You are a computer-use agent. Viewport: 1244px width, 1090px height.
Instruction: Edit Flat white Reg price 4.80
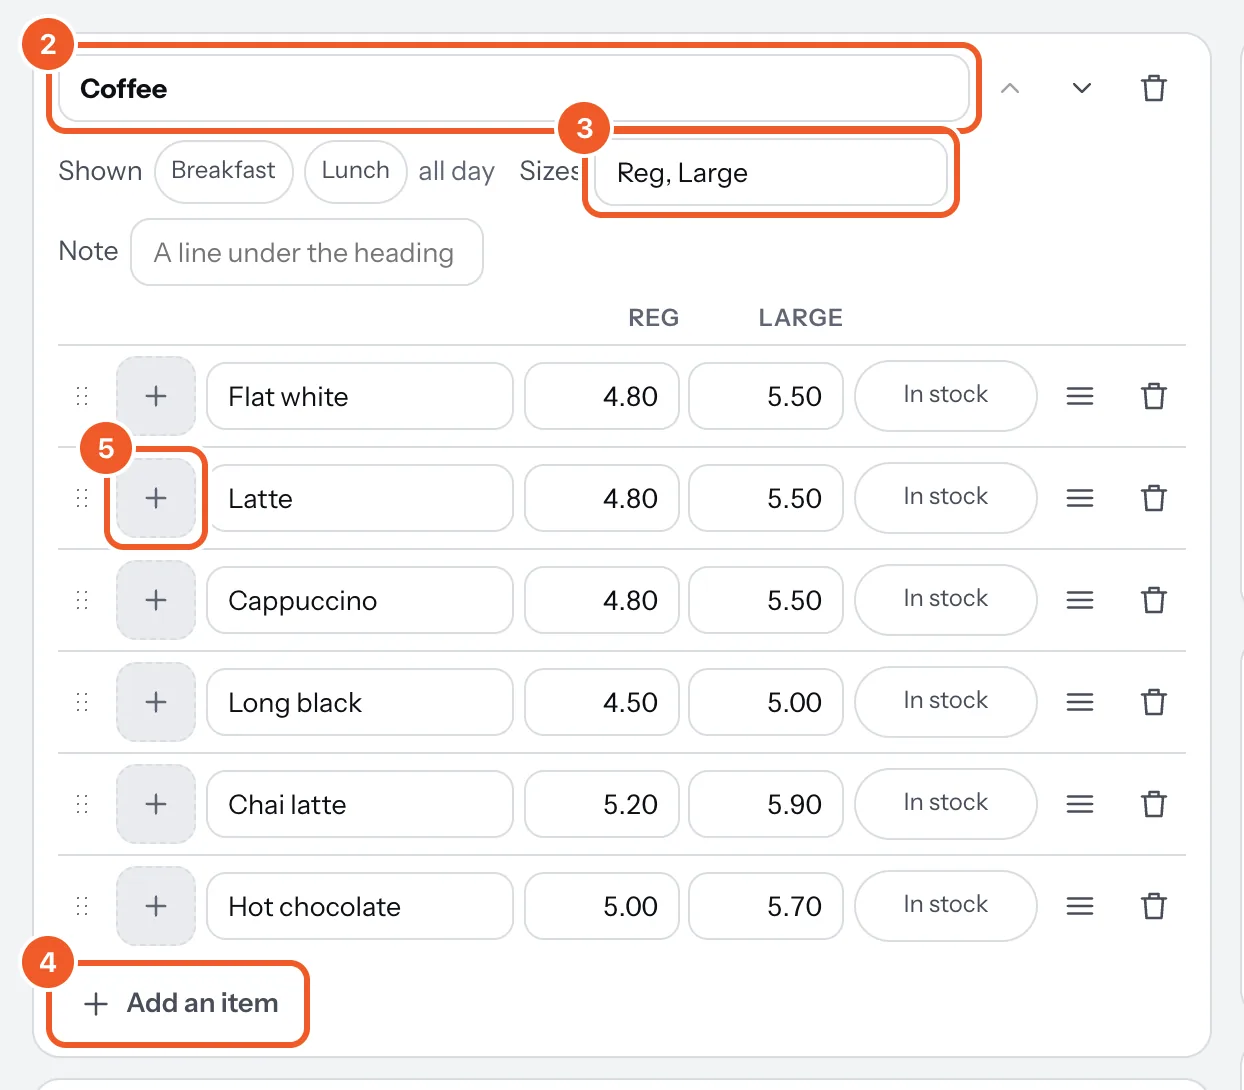point(602,396)
